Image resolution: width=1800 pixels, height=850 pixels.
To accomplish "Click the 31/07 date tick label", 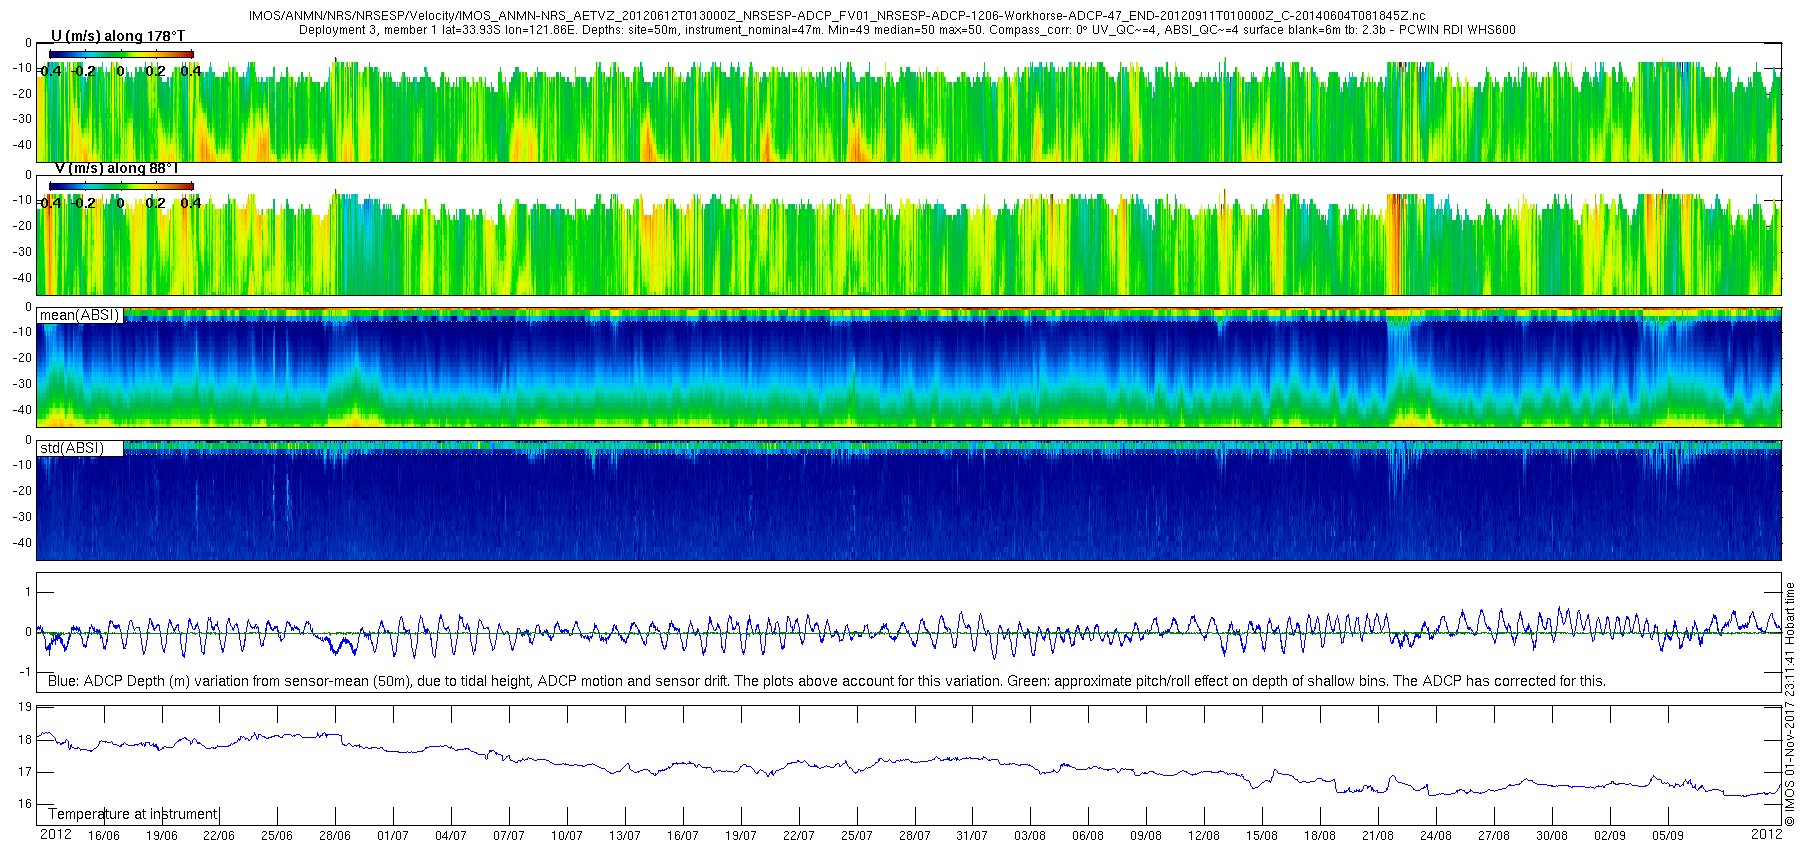I will [972, 836].
